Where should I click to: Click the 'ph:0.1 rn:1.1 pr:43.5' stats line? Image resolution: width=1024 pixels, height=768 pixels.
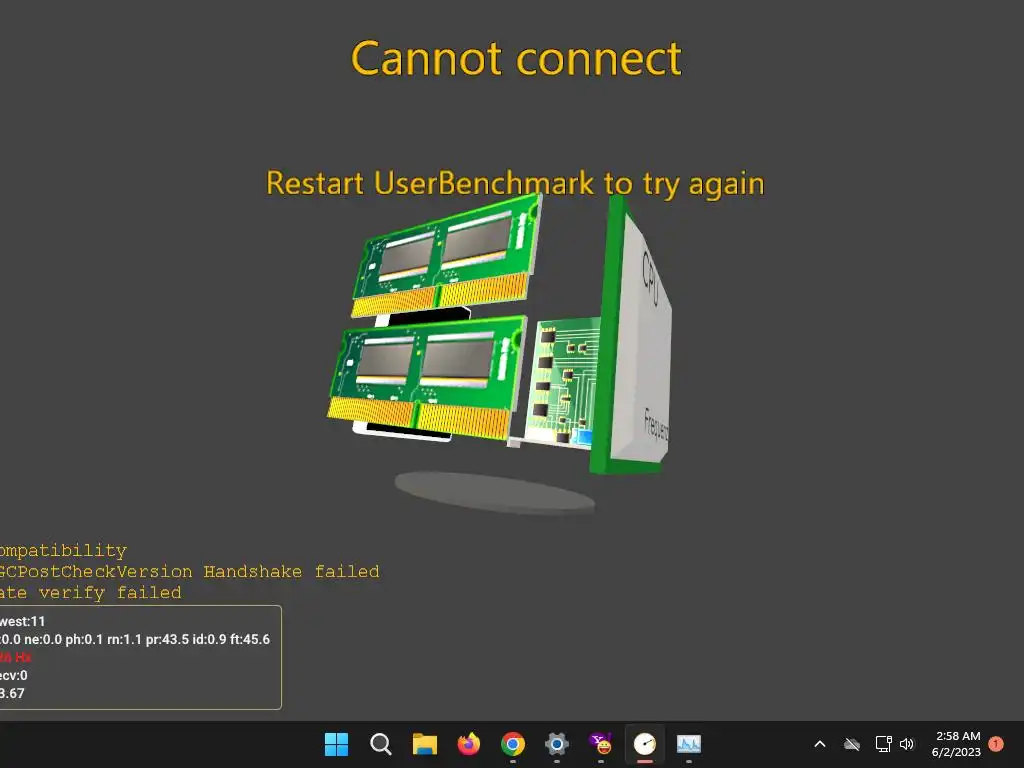135,639
